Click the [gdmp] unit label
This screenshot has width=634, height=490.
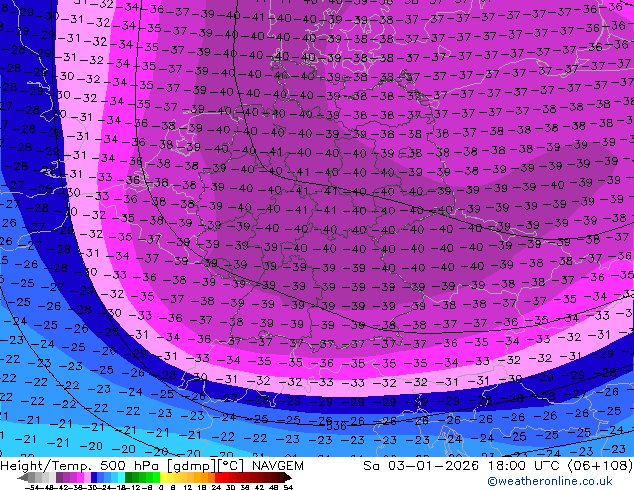[192, 466]
